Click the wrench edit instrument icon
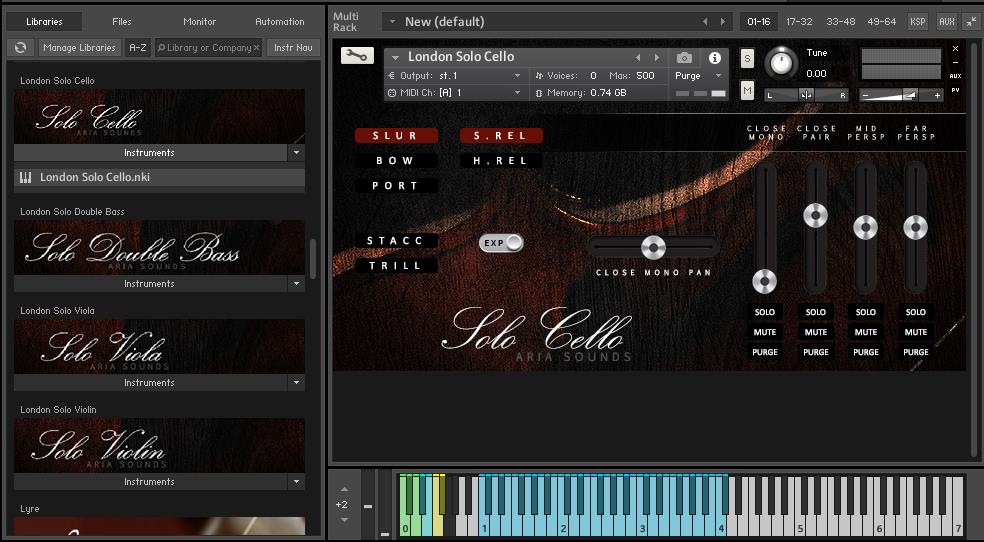 click(x=357, y=56)
